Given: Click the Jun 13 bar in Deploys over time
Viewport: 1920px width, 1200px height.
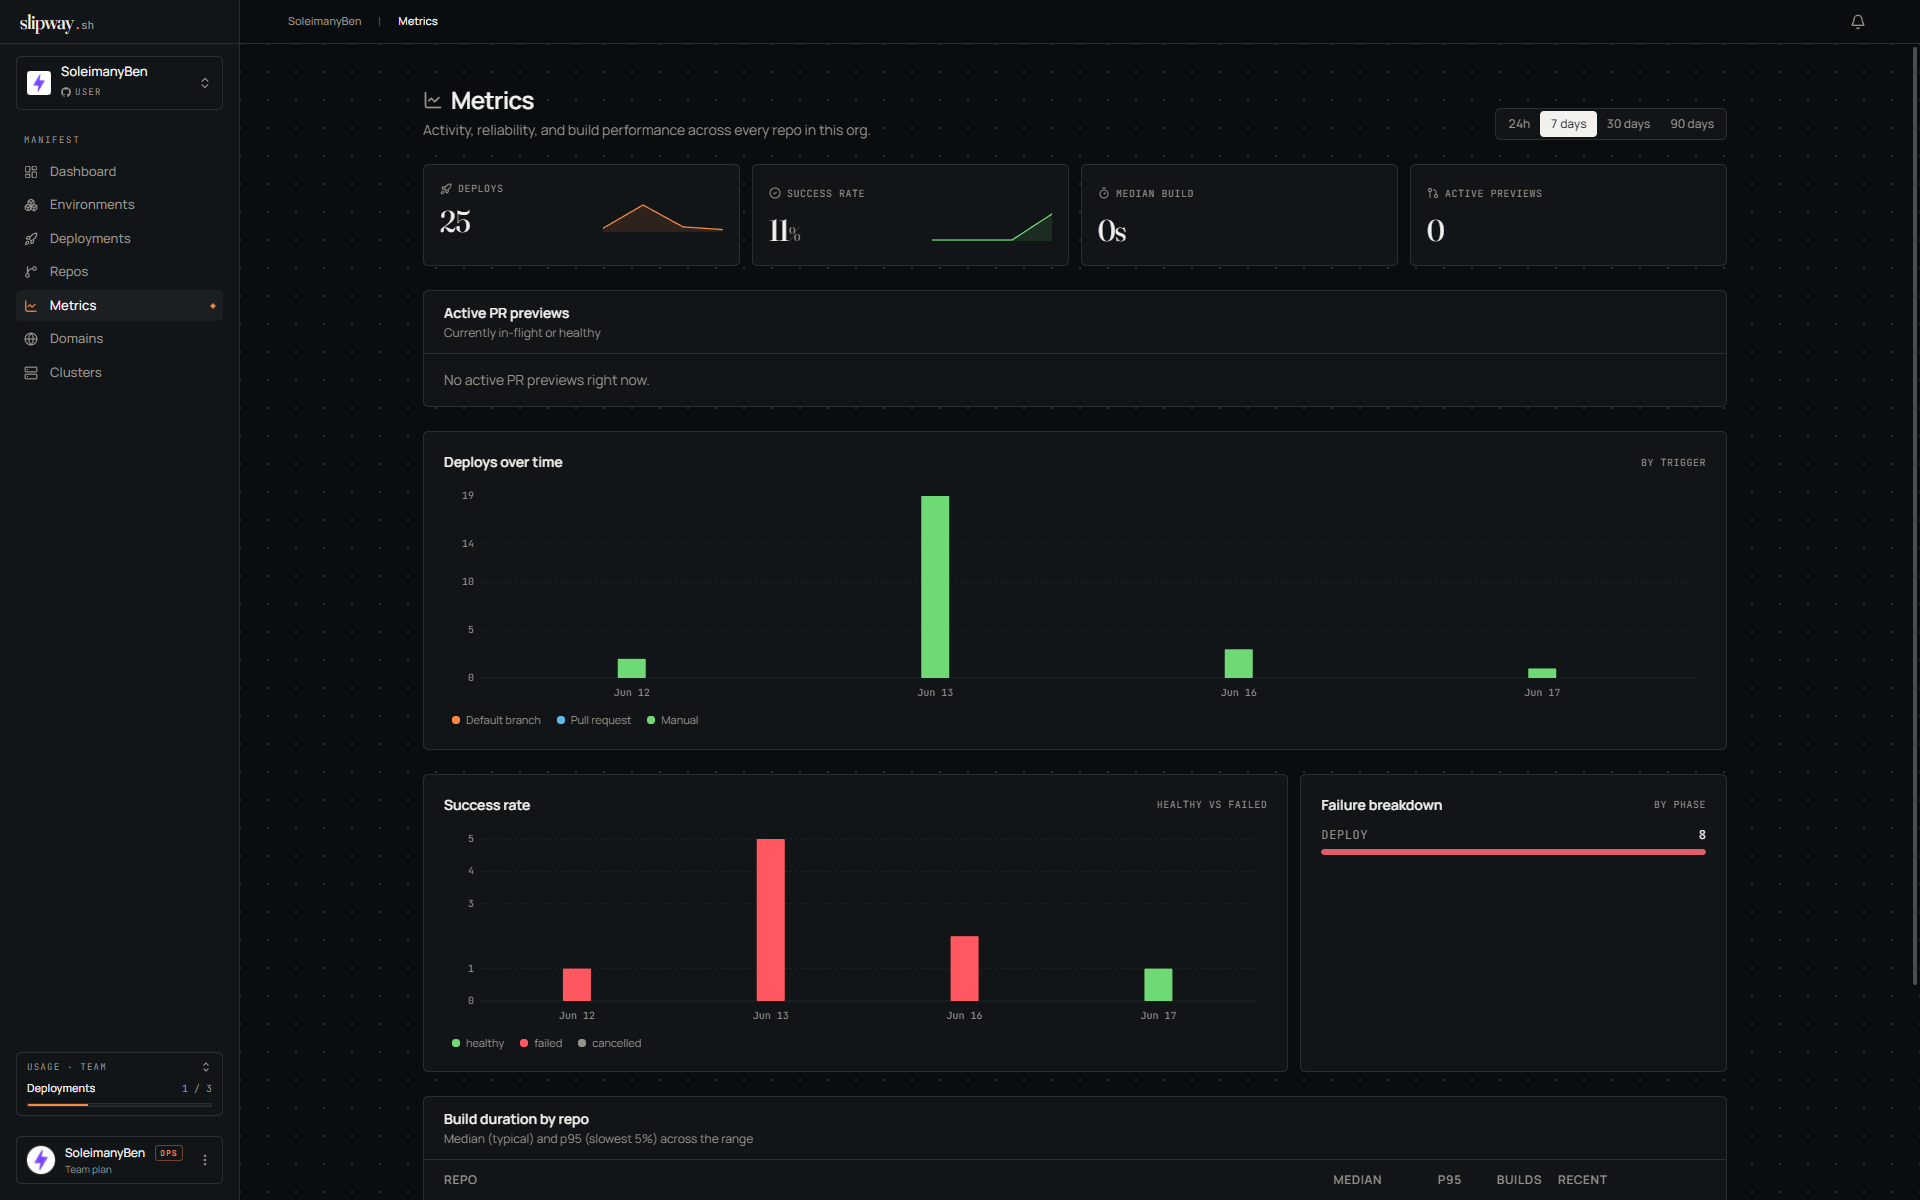Looking at the screenshot, I should coord(935,587).
